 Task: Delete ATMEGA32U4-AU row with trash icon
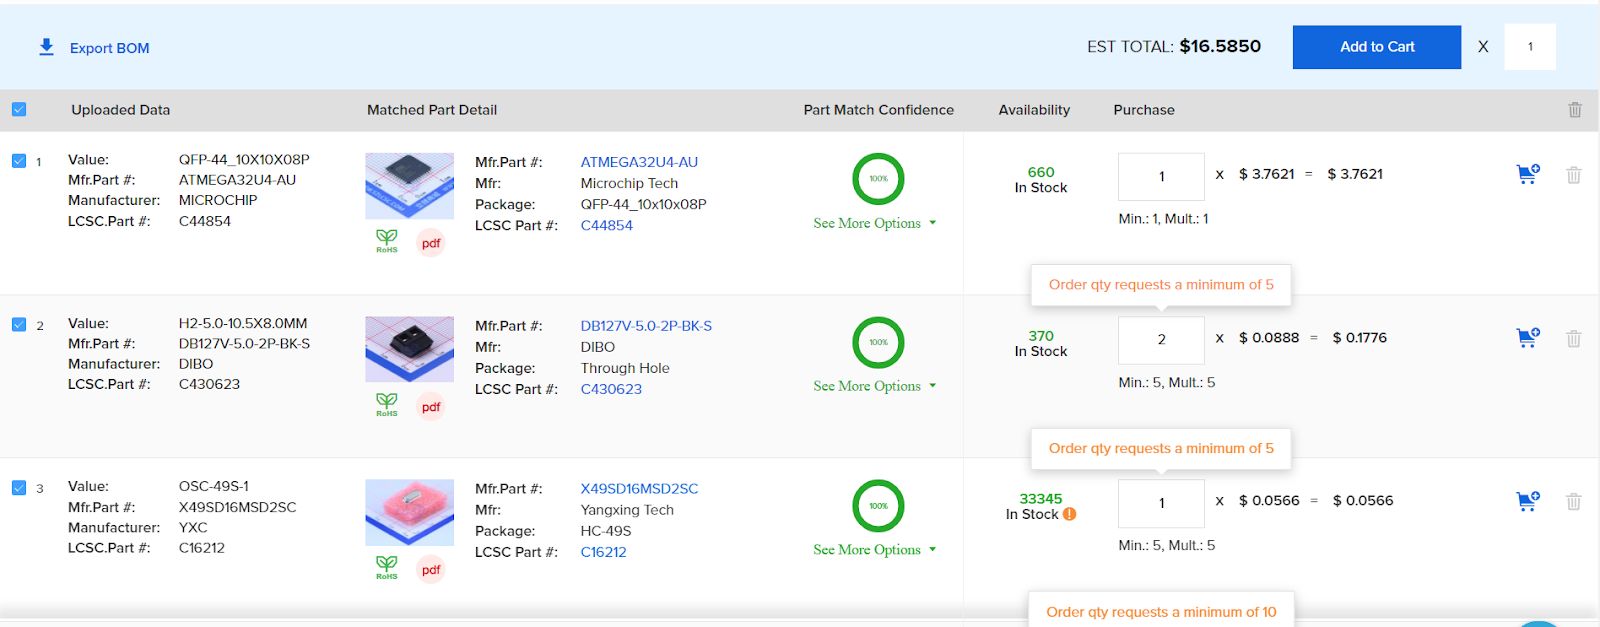point(1573,175)
